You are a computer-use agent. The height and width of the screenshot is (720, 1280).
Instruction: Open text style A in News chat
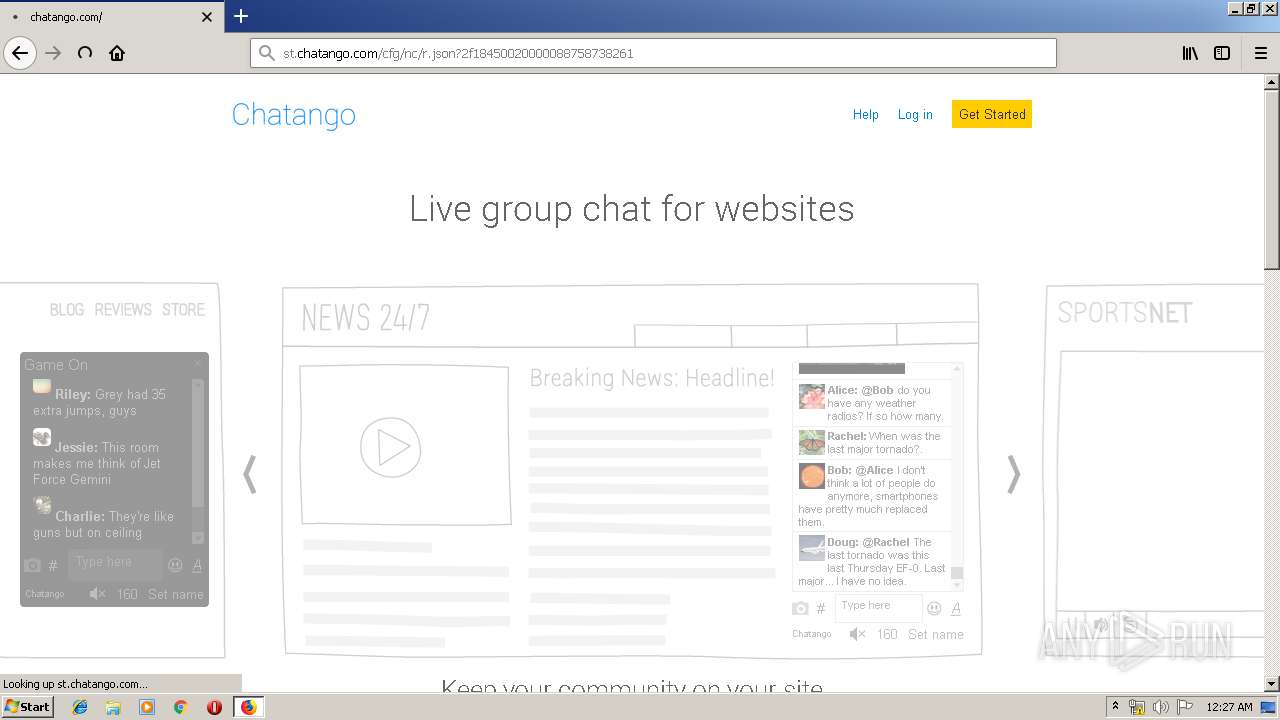pos(956,608)
